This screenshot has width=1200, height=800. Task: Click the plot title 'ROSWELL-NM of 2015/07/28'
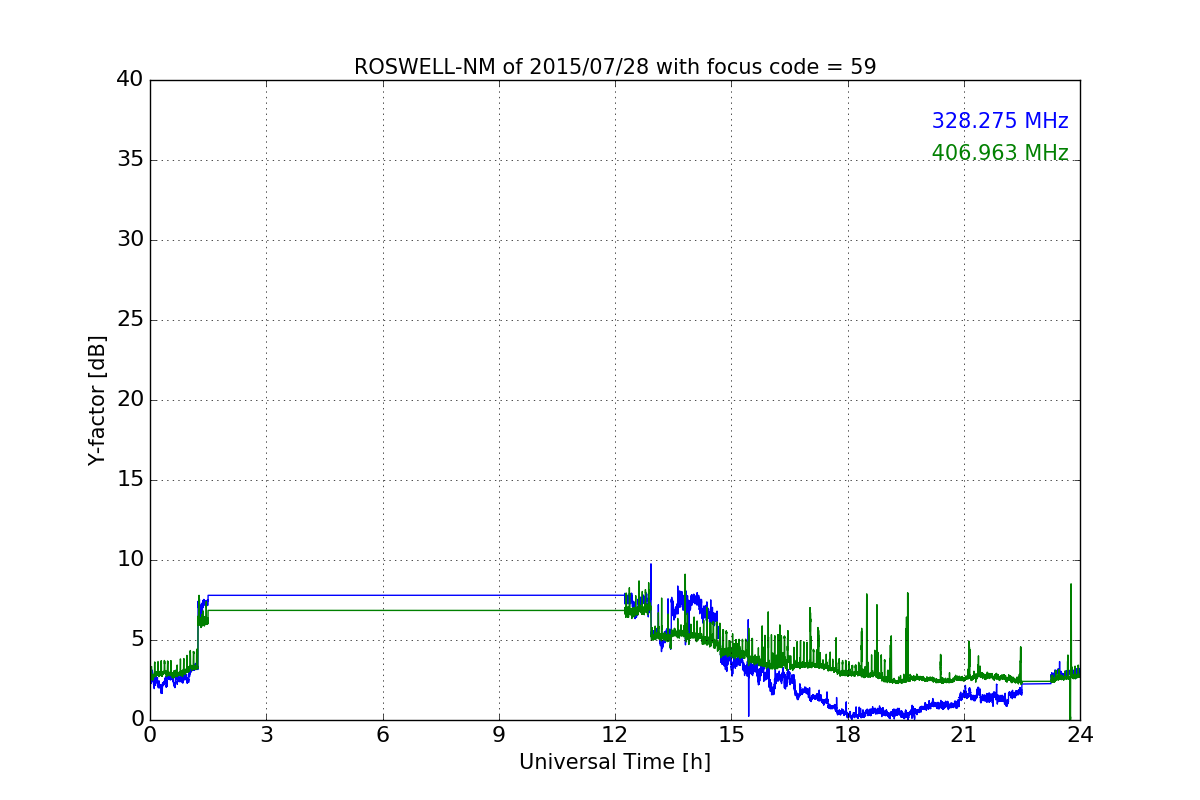point(615,67)
